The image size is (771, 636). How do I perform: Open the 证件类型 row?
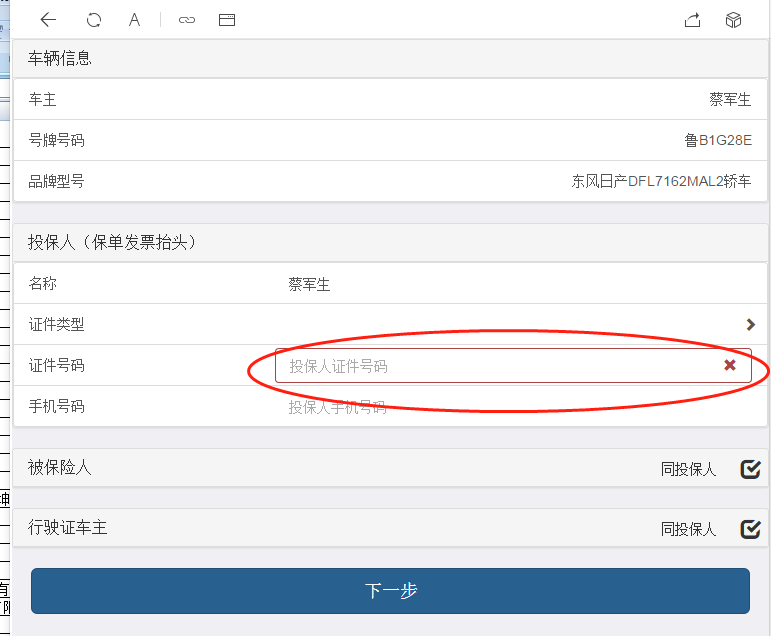pyautogui.click(x=390, y=324)
